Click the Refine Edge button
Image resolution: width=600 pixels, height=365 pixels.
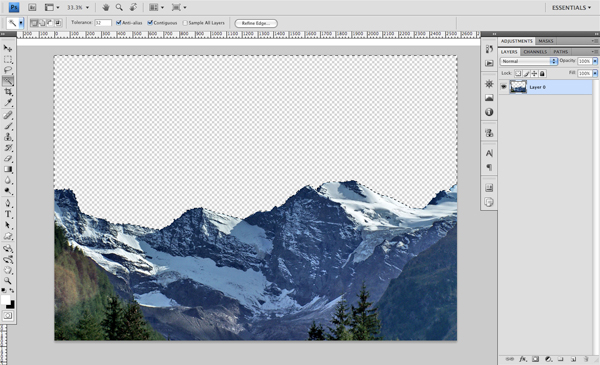(x=256, y=23)
